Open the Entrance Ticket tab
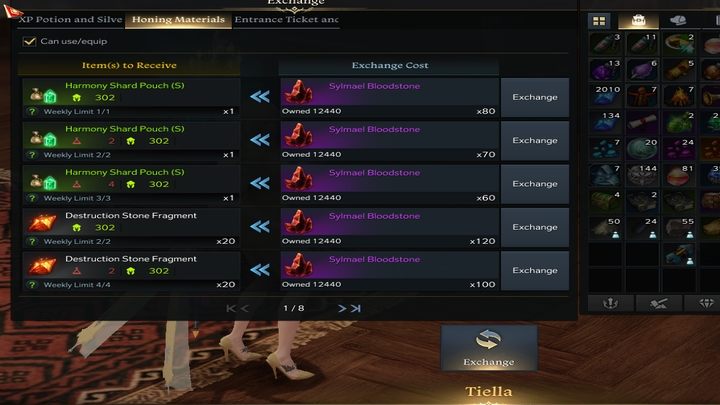This screenshot has width=720, height=405. [287, 20]
